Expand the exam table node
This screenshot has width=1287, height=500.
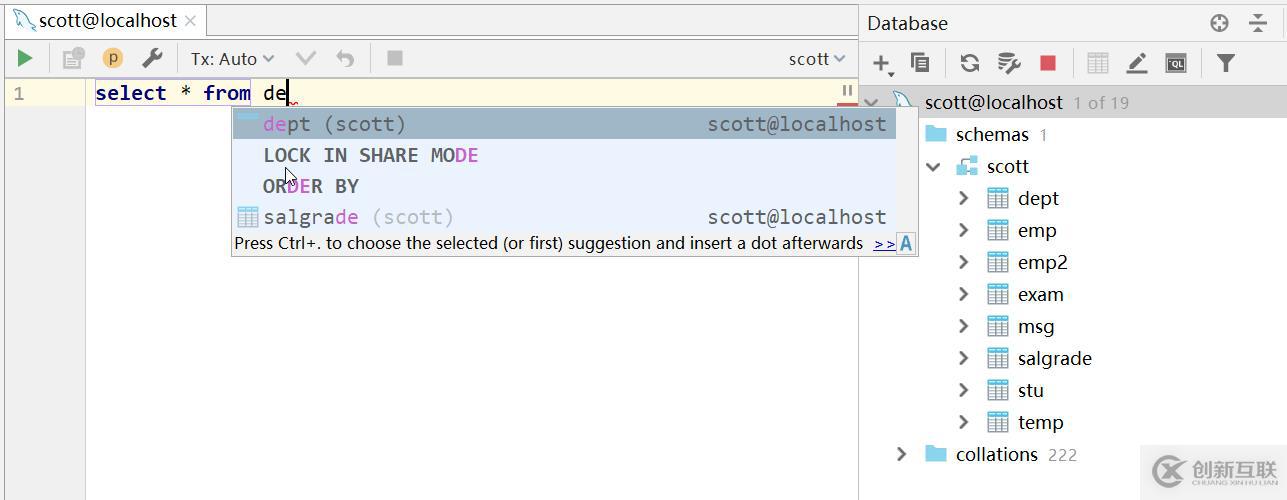click(964, 295)
